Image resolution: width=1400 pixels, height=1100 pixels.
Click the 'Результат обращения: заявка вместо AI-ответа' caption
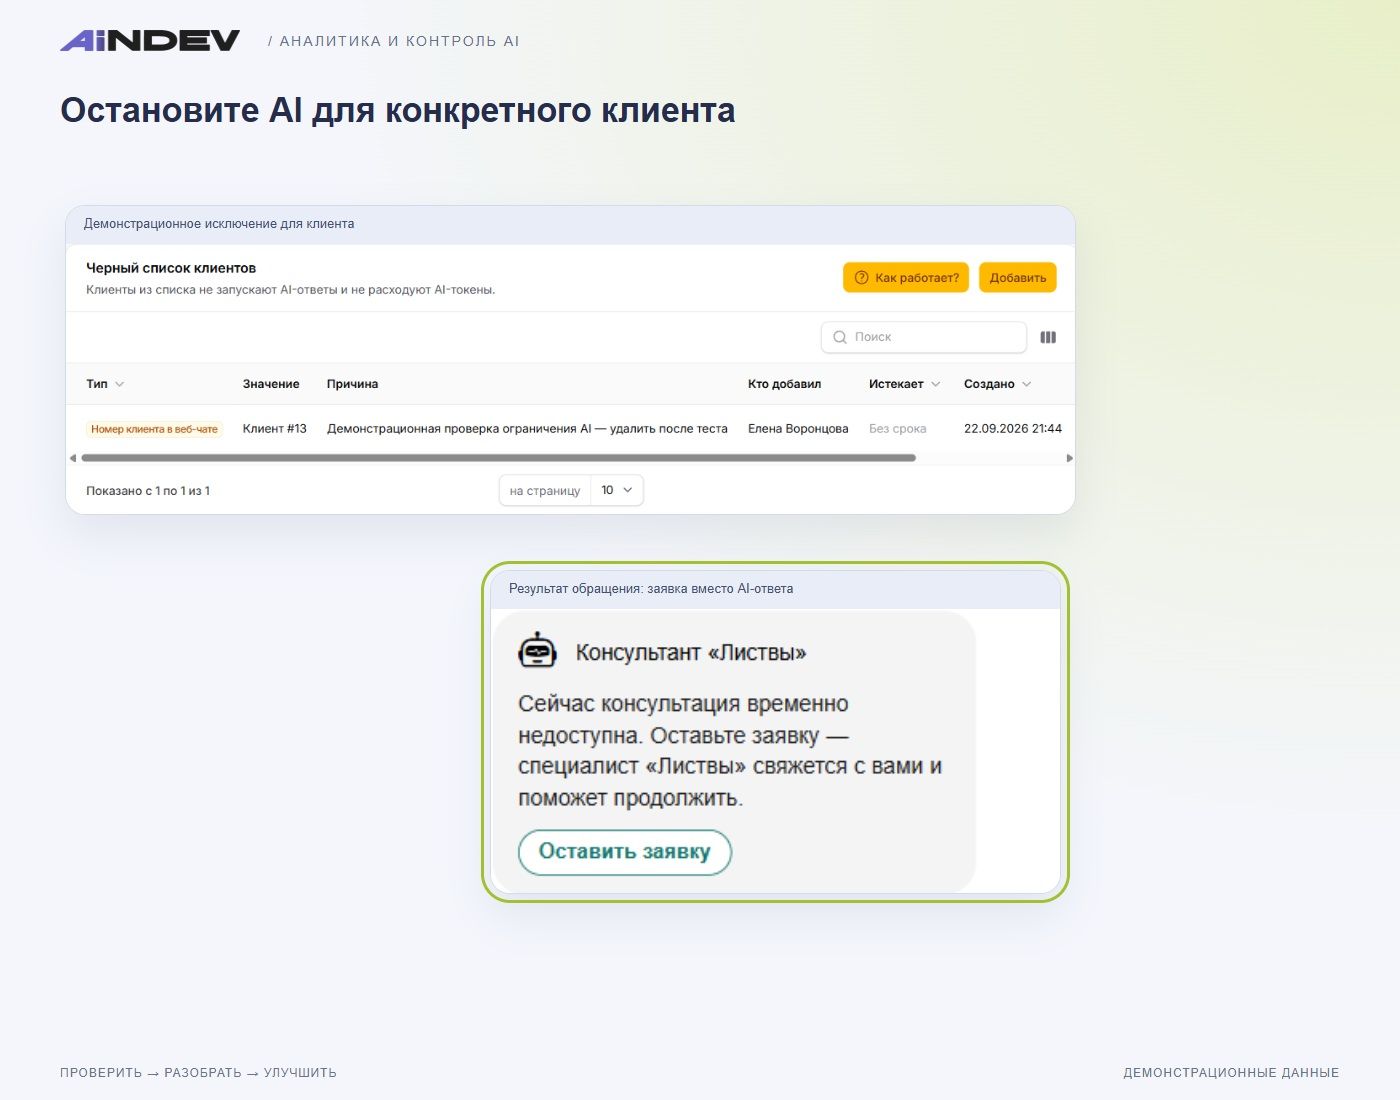(651, 589)
